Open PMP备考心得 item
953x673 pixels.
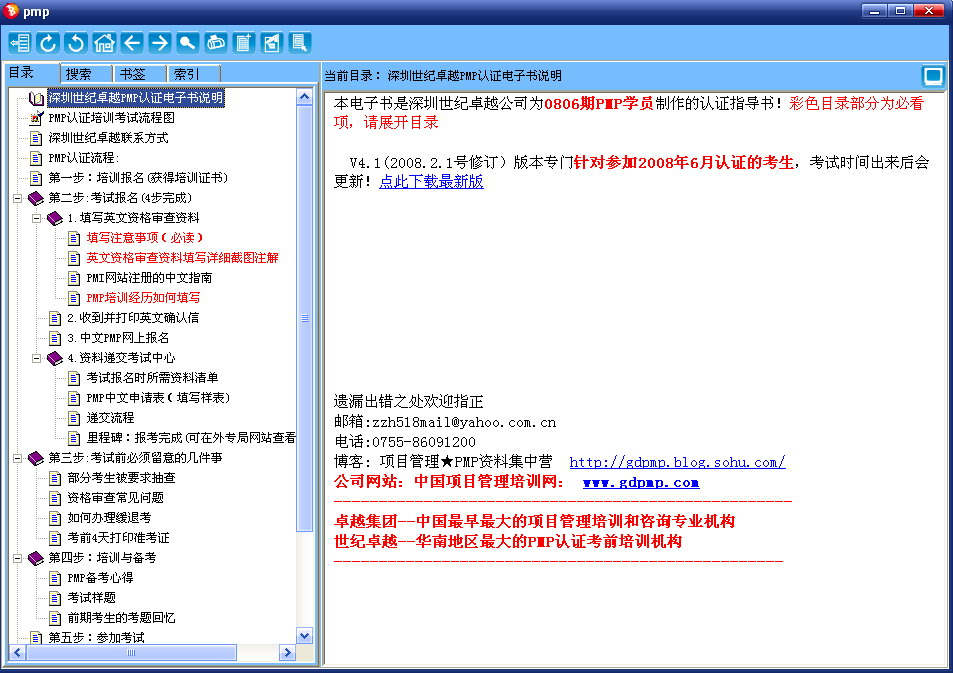coord(100,578)
